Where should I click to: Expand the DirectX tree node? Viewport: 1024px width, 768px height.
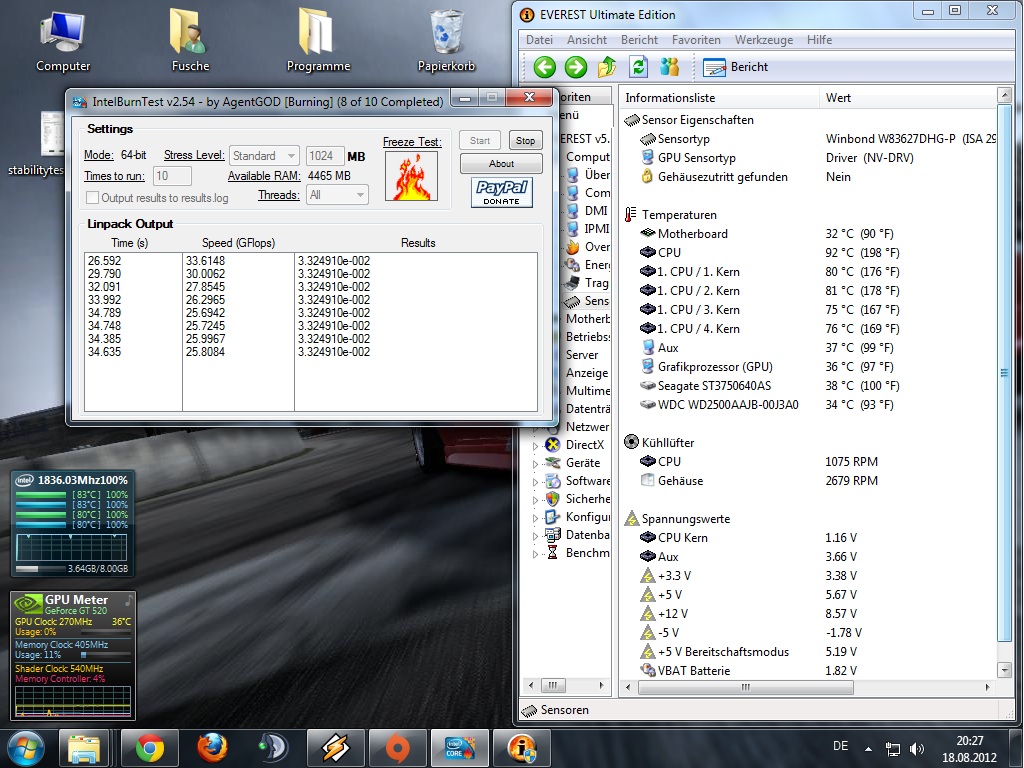tap(536, 446)
